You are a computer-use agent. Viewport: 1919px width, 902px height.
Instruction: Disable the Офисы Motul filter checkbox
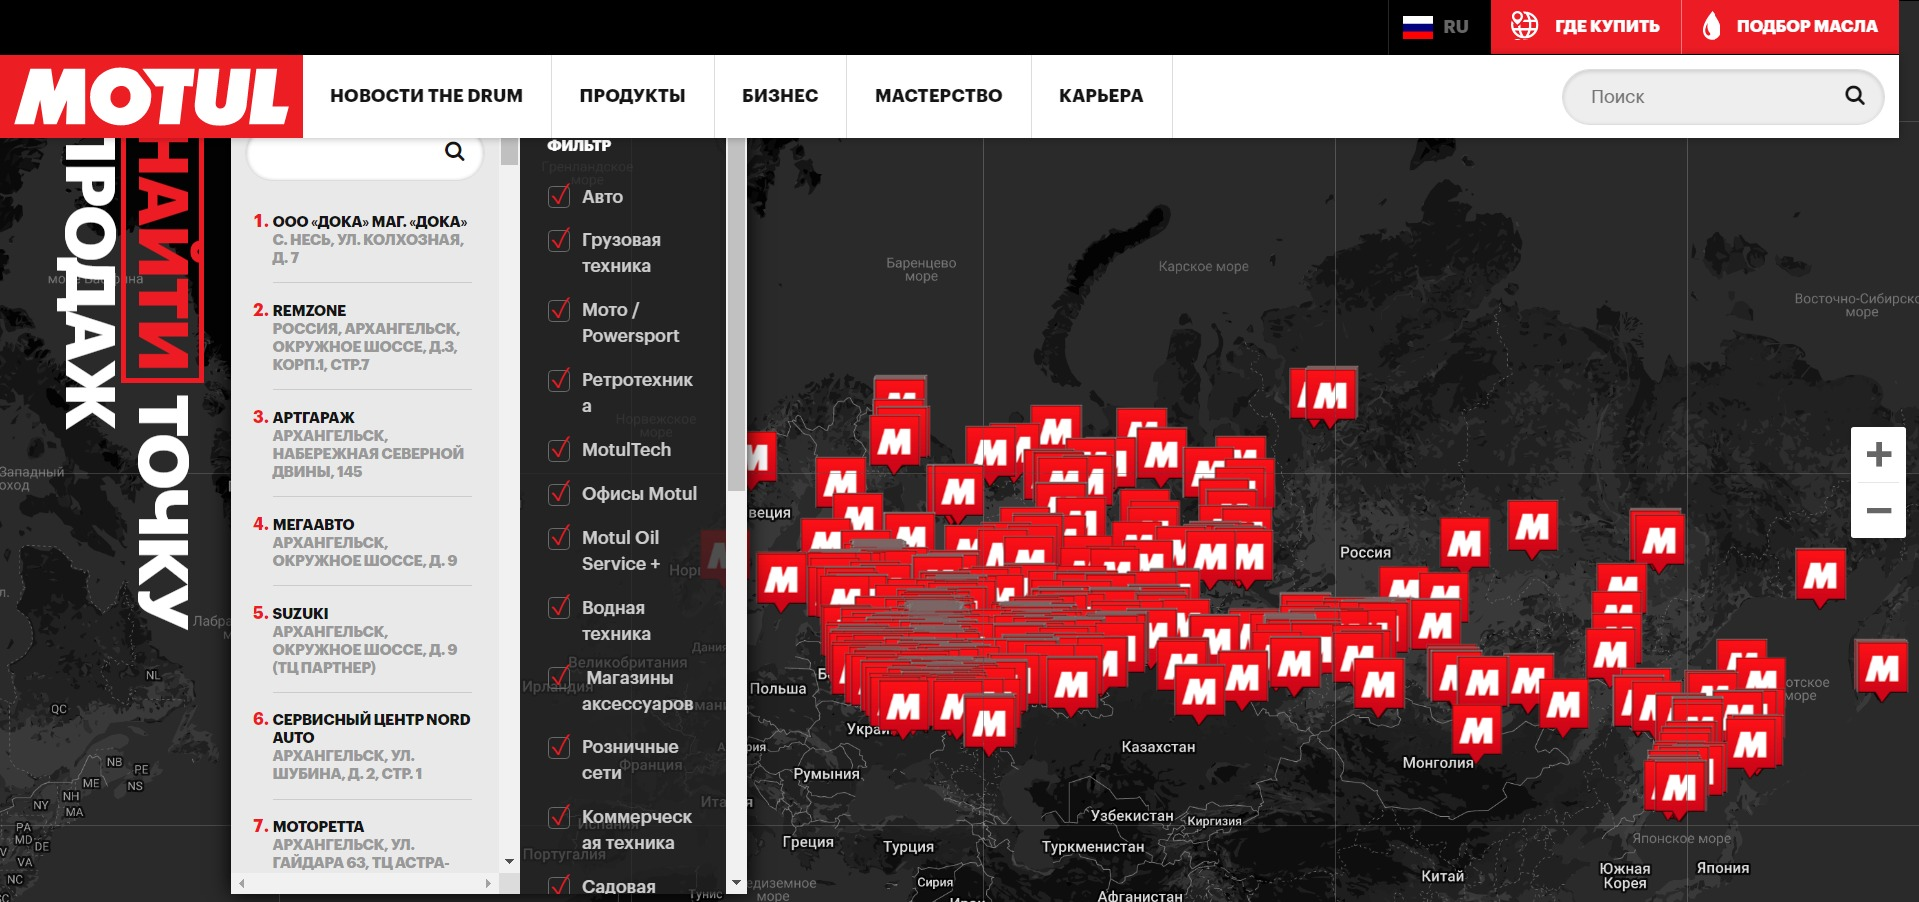[x=560, y=493]
